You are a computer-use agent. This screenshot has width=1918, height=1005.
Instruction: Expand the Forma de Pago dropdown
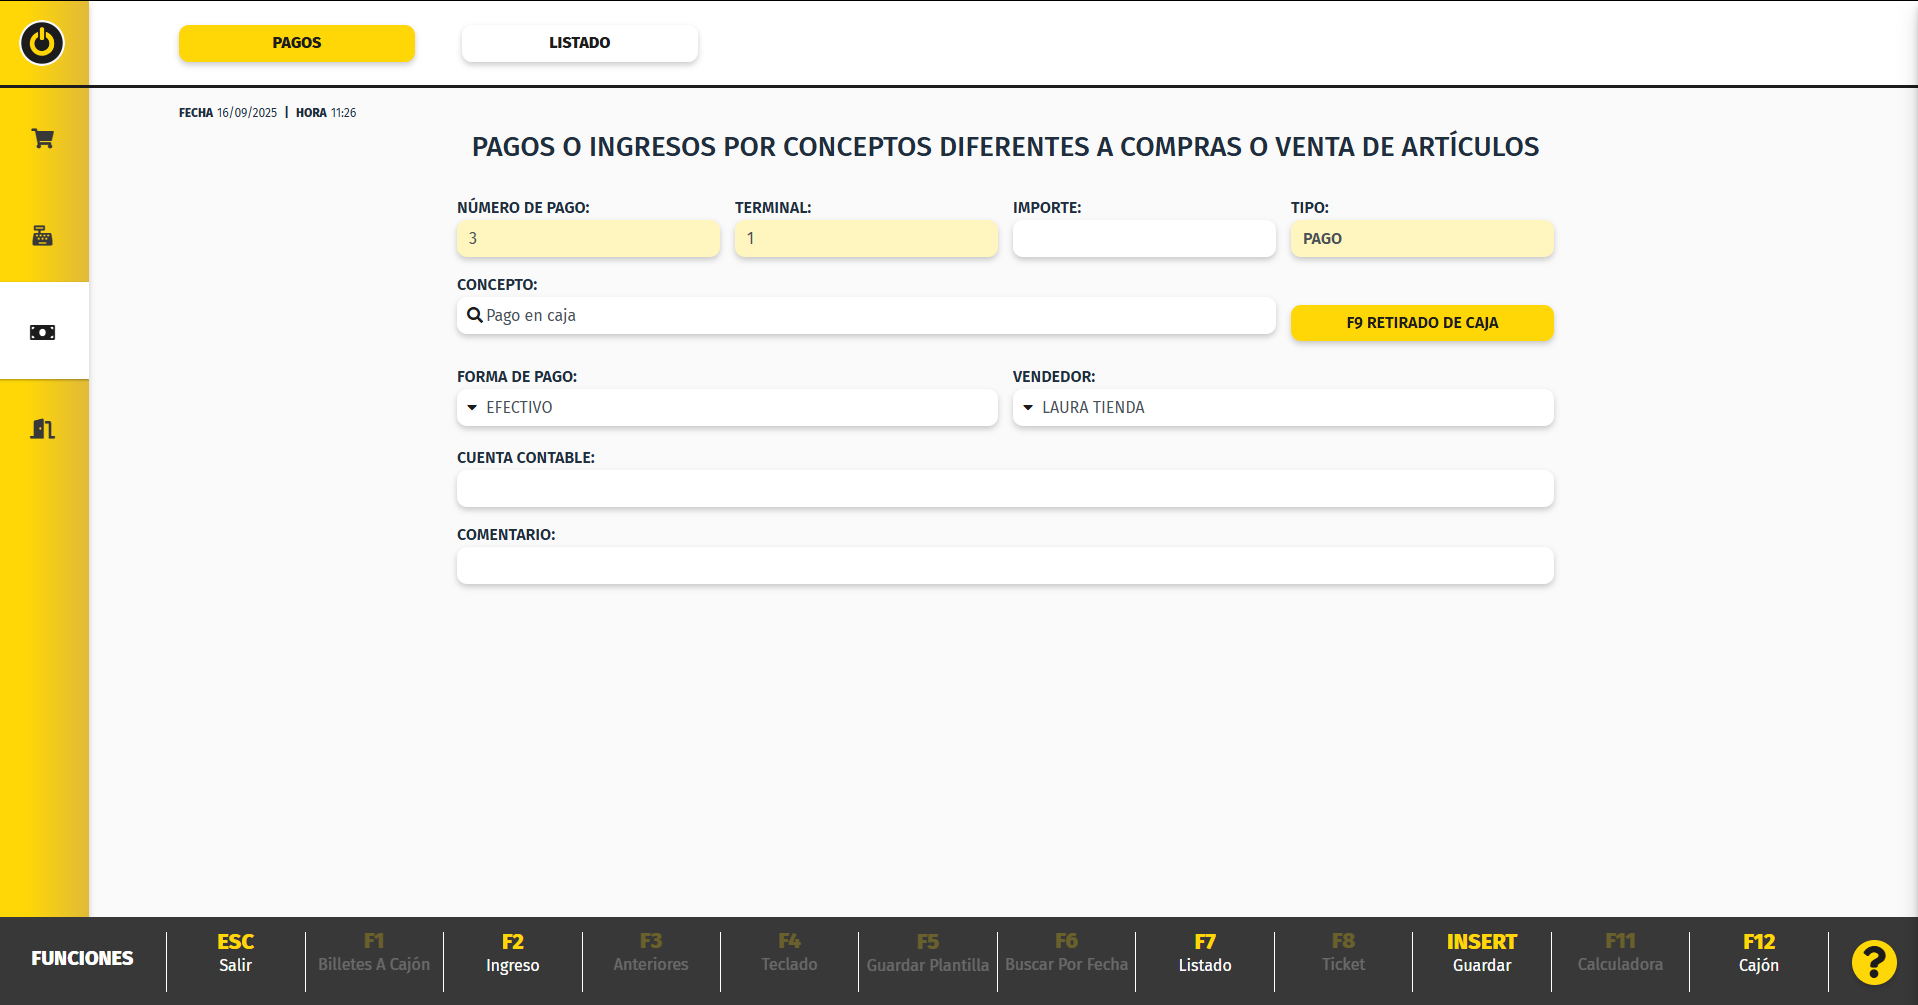(x=727, y=408)
